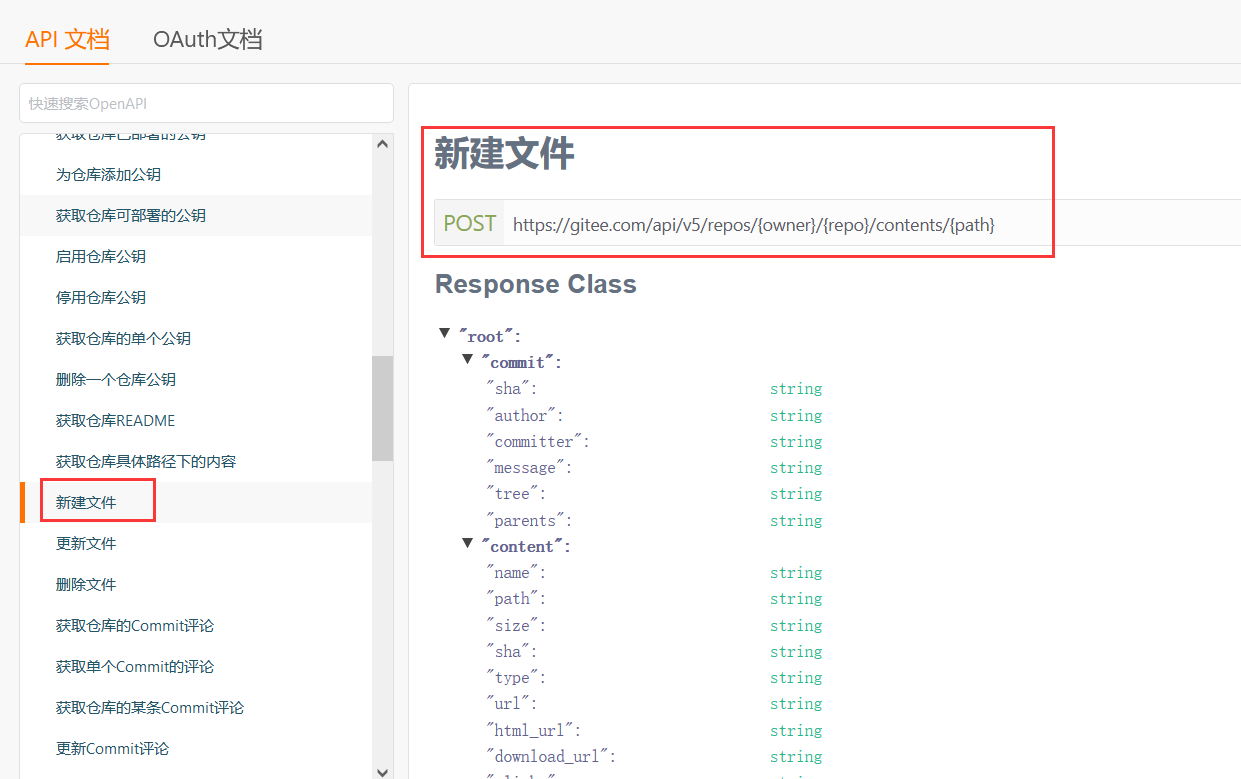This screenshot has height=779, width=1241.
Task: Select 启用仓库公钥 in the sidebar
Action: tap(101, 256)
